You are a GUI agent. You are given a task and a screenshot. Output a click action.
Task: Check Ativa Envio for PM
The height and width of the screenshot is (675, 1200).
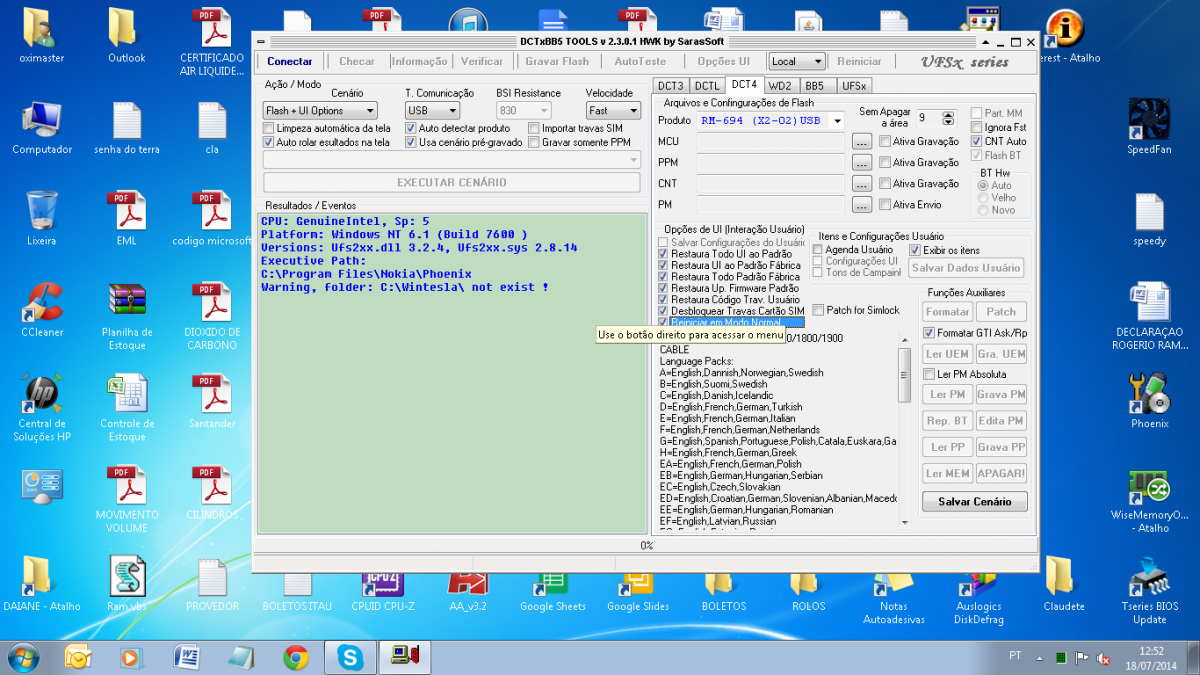884,205
